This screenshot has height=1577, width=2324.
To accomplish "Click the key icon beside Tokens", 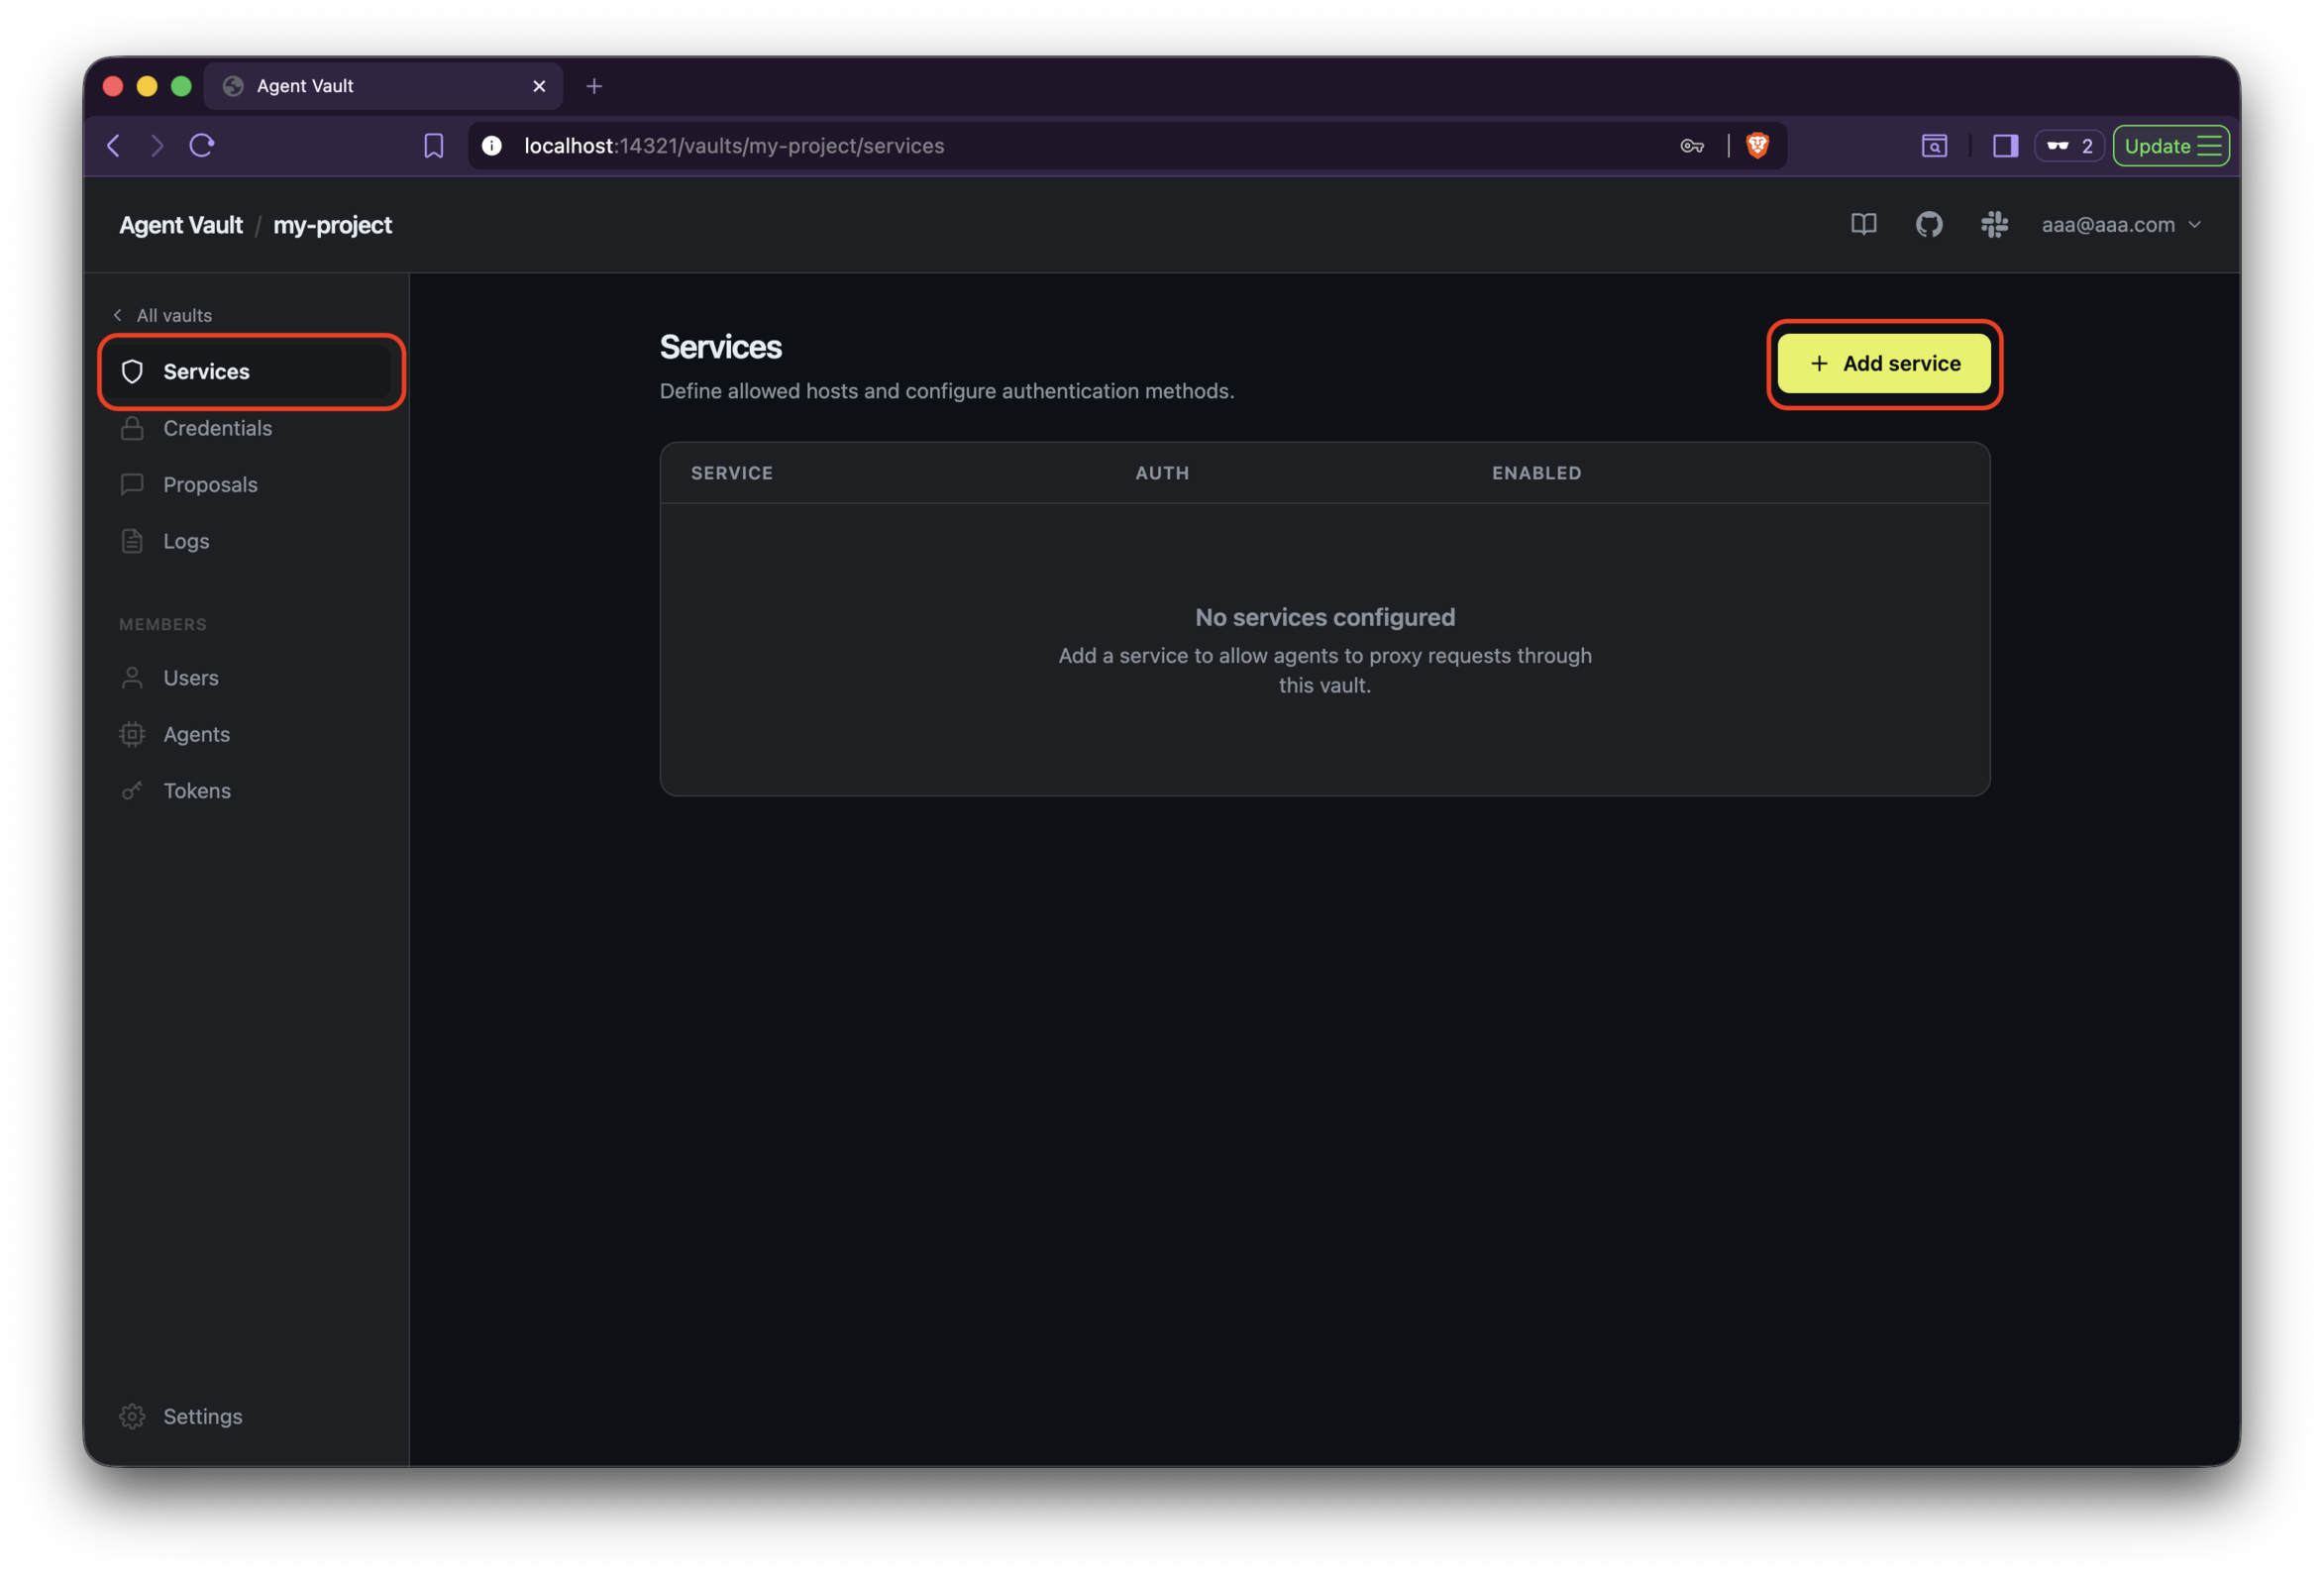I will coord(132,791).
